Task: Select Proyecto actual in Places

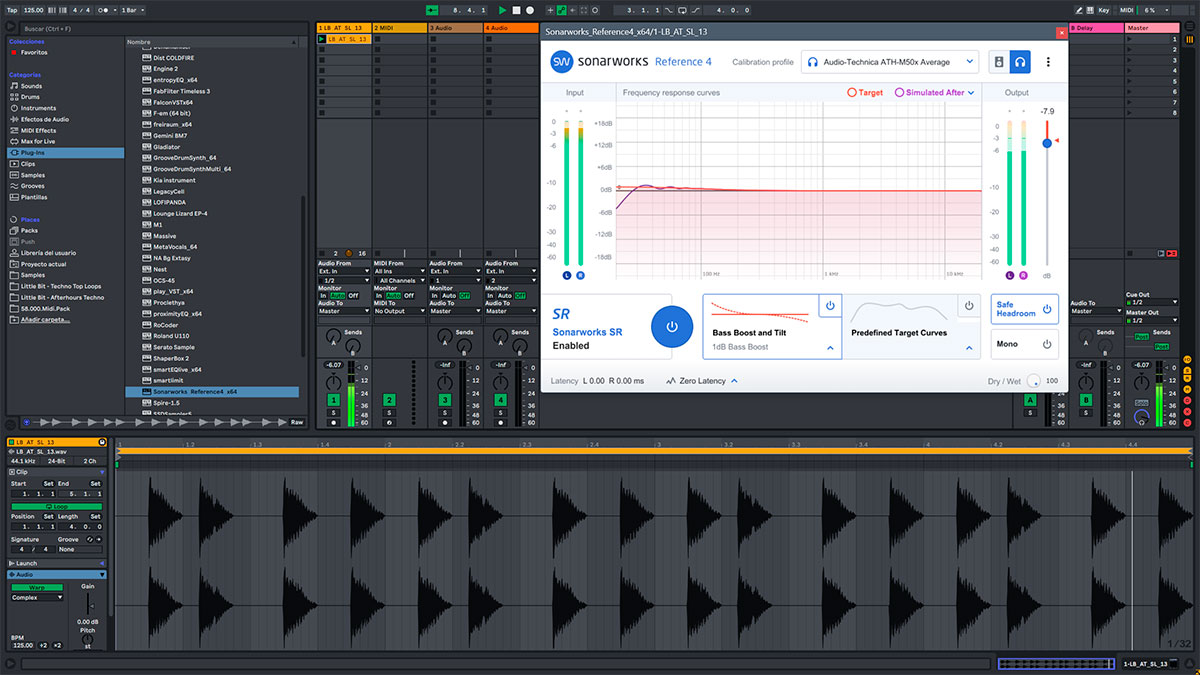Action: coord(42,264)
